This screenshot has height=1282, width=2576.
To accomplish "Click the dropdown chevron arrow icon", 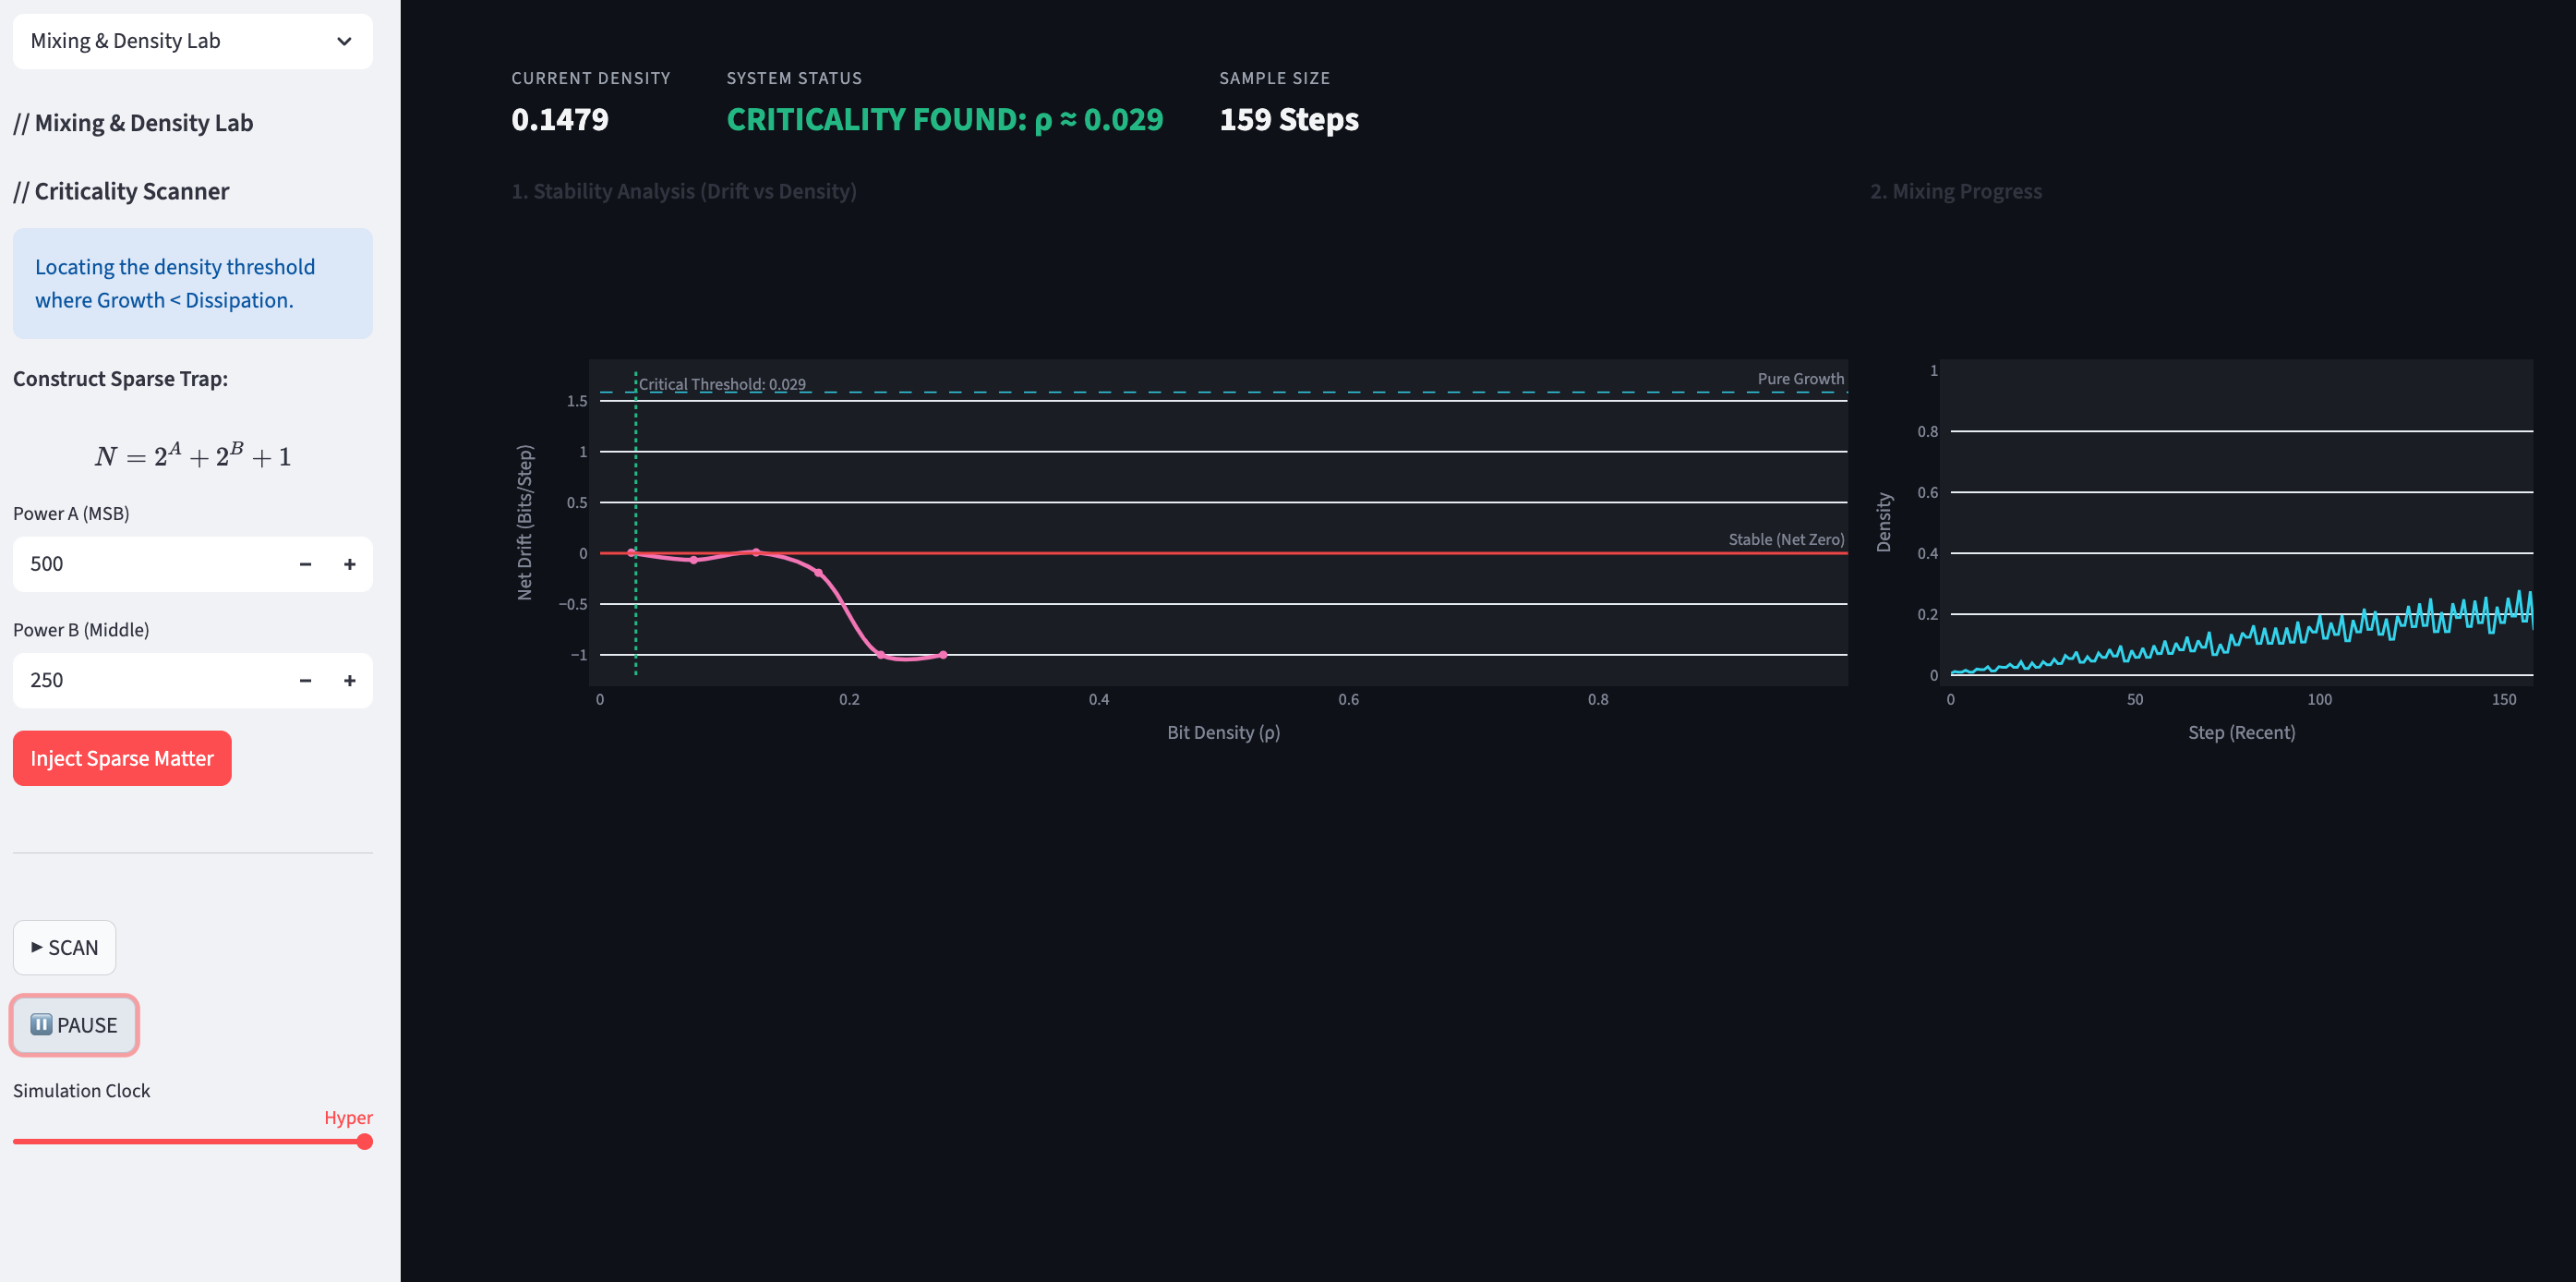I will 344,41.
